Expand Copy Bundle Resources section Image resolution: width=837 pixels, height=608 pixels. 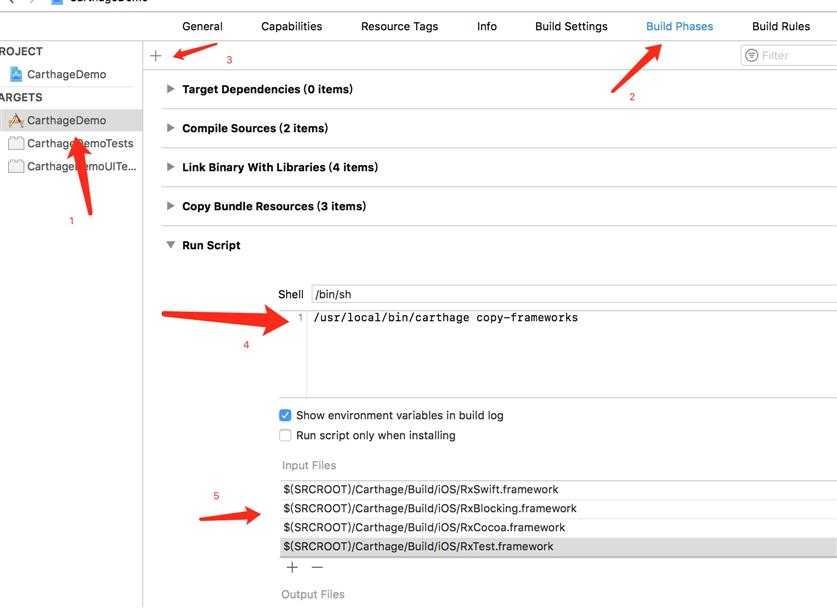[170, 206]
